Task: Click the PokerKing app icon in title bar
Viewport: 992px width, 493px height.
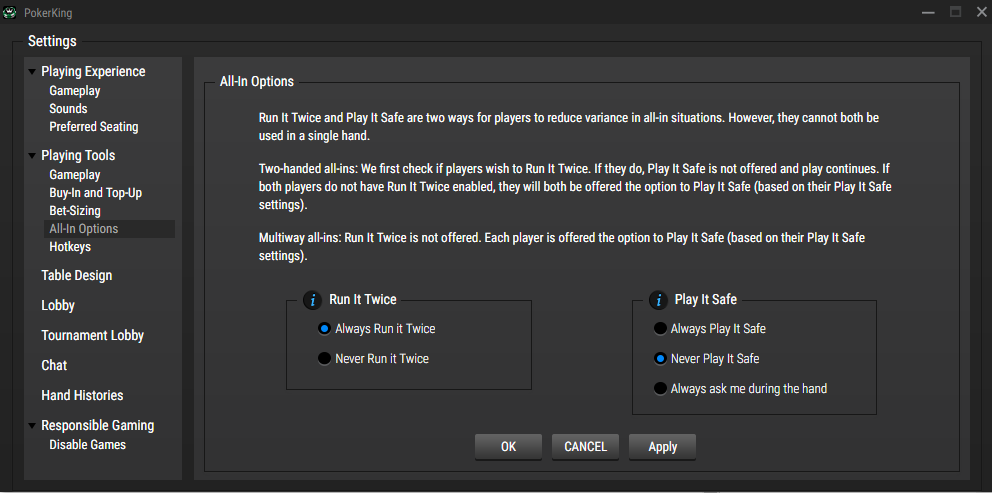Action: click(10, 12)
